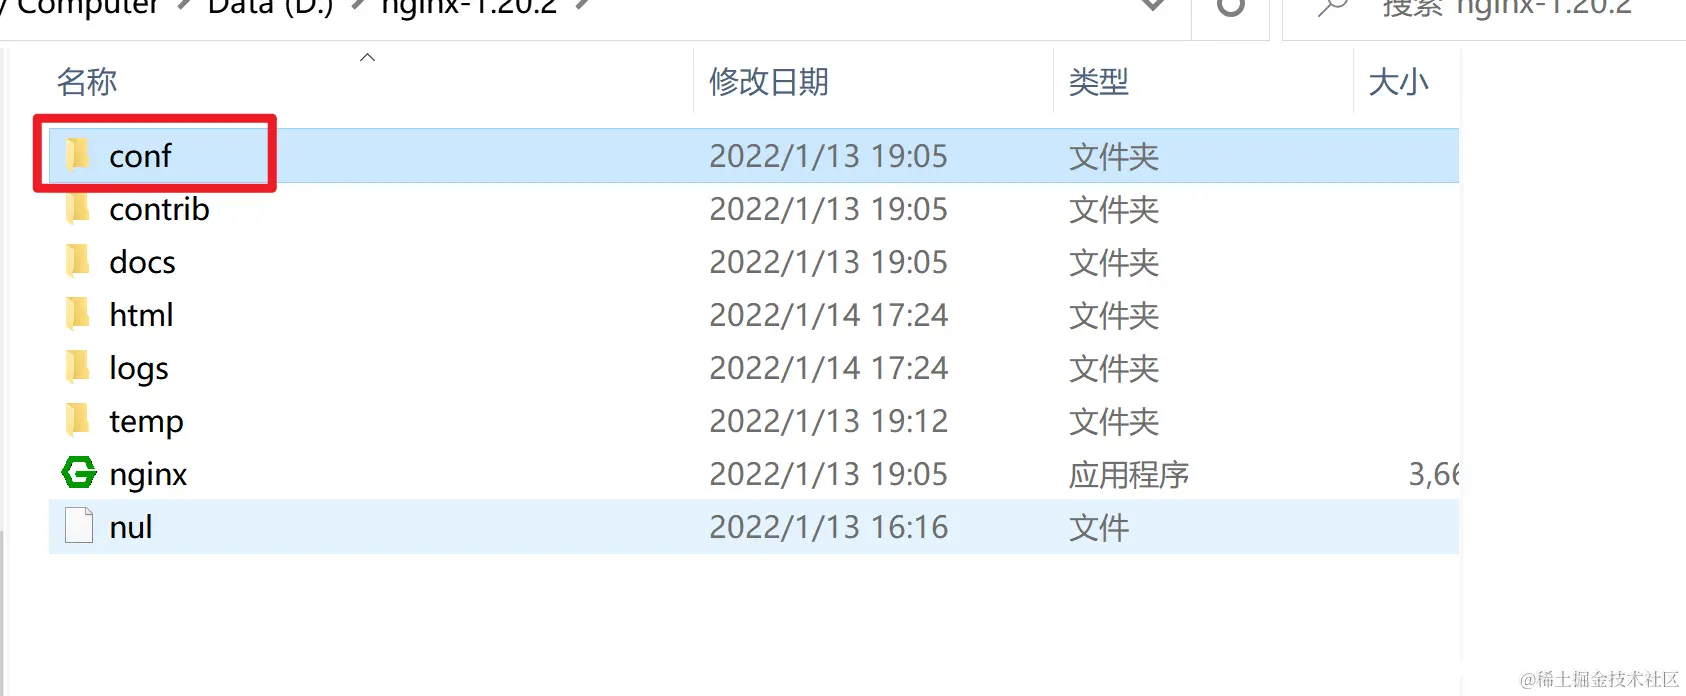Sort by 大小 column header
The height and width of the screenshot is (696, 1686).
[1398, 81]
